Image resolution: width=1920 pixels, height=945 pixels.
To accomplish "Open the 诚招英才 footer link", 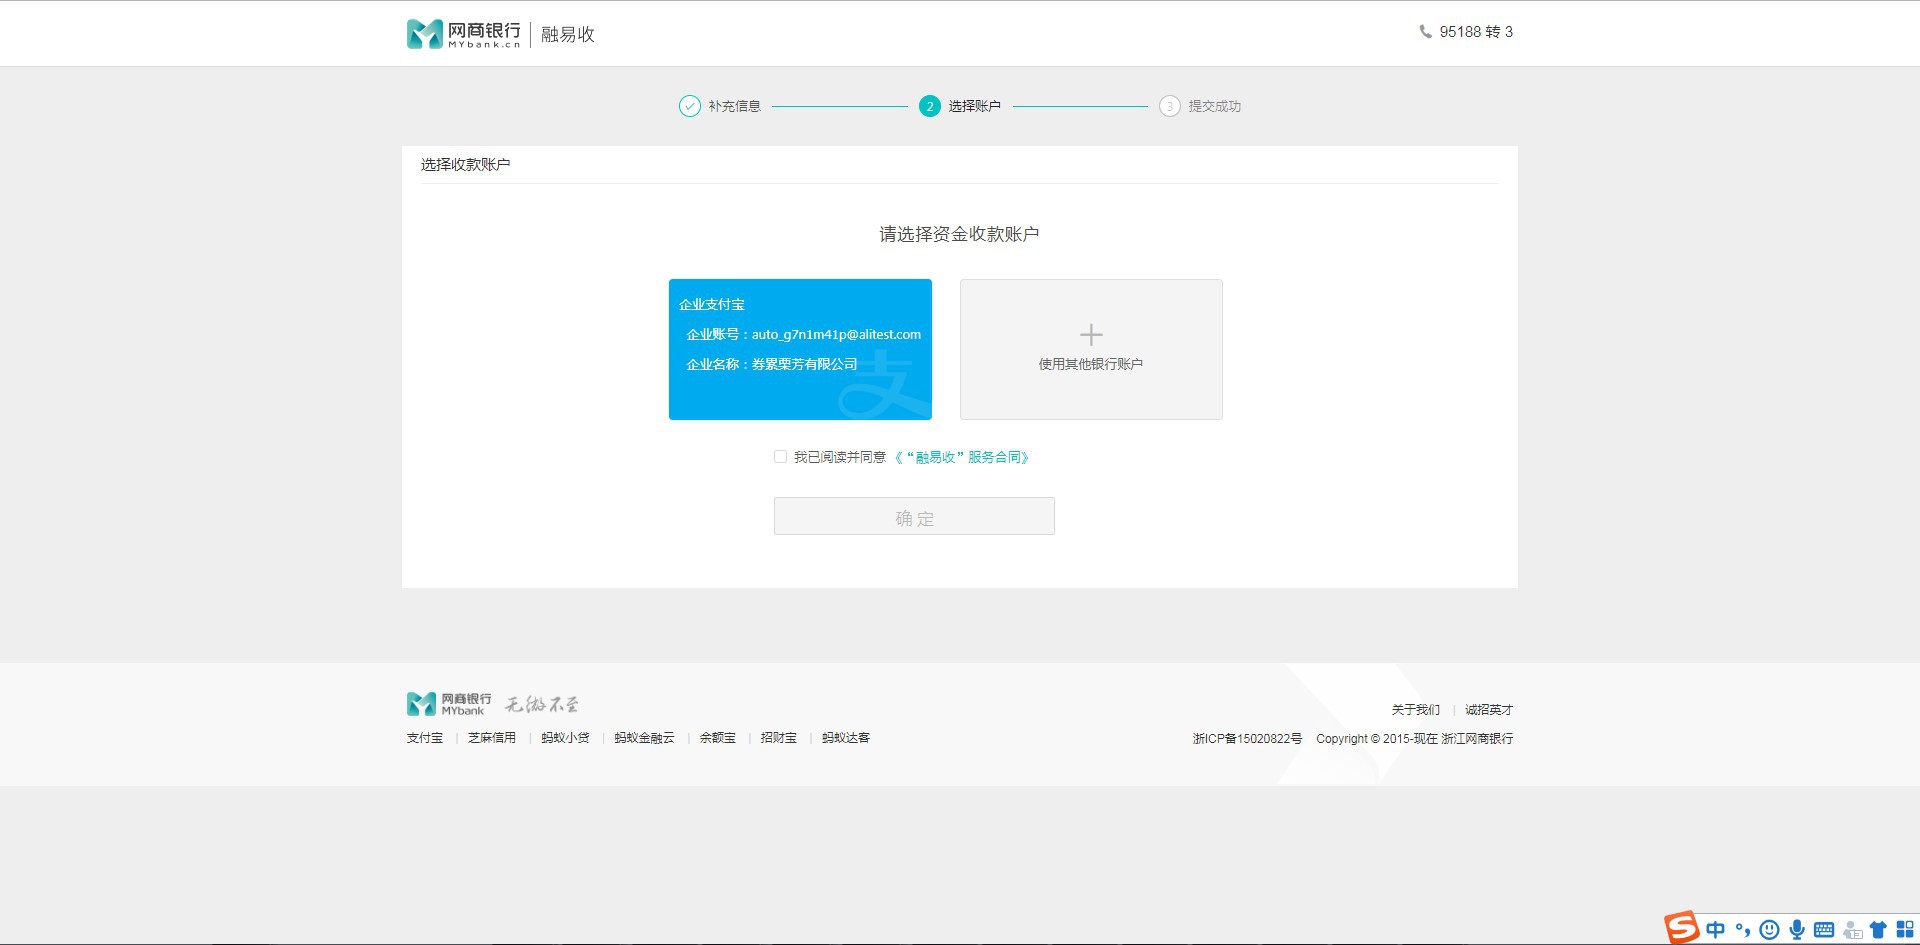I will (1489, 710).
